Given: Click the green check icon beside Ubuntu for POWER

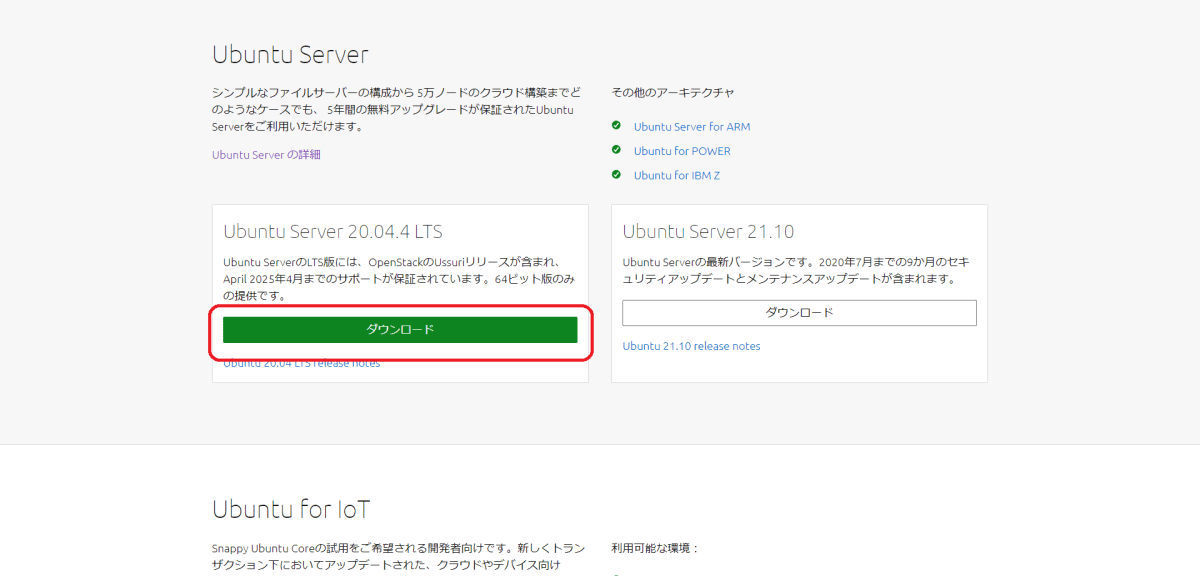Looking at the screenshot, I should tap(617, 150).
